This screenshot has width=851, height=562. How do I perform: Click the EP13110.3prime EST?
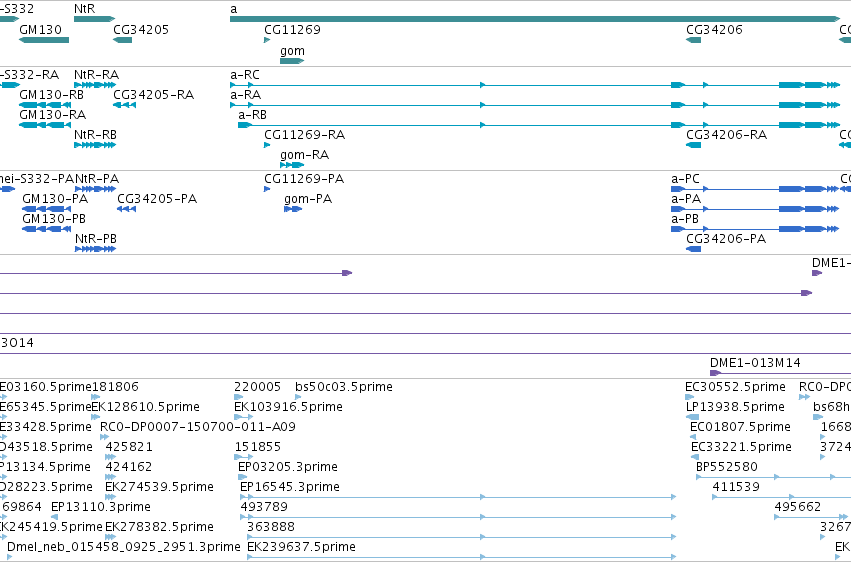pyautogui.click(x=54, y=518)
